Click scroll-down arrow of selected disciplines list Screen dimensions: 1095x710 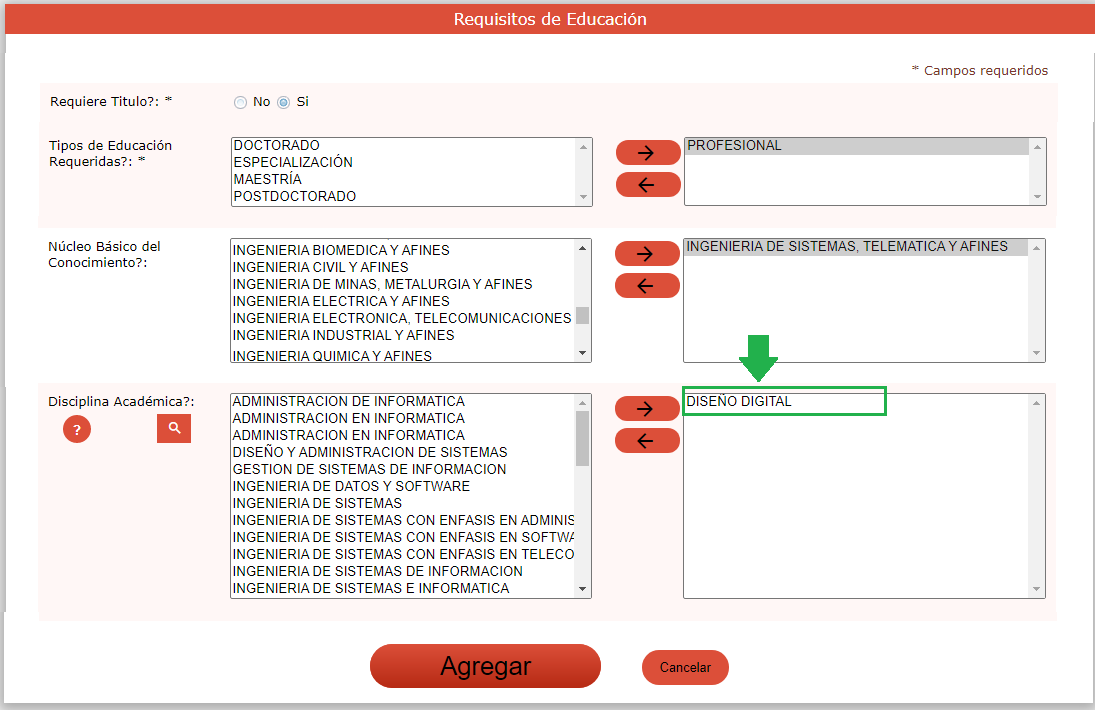(x=1036, y=589)
